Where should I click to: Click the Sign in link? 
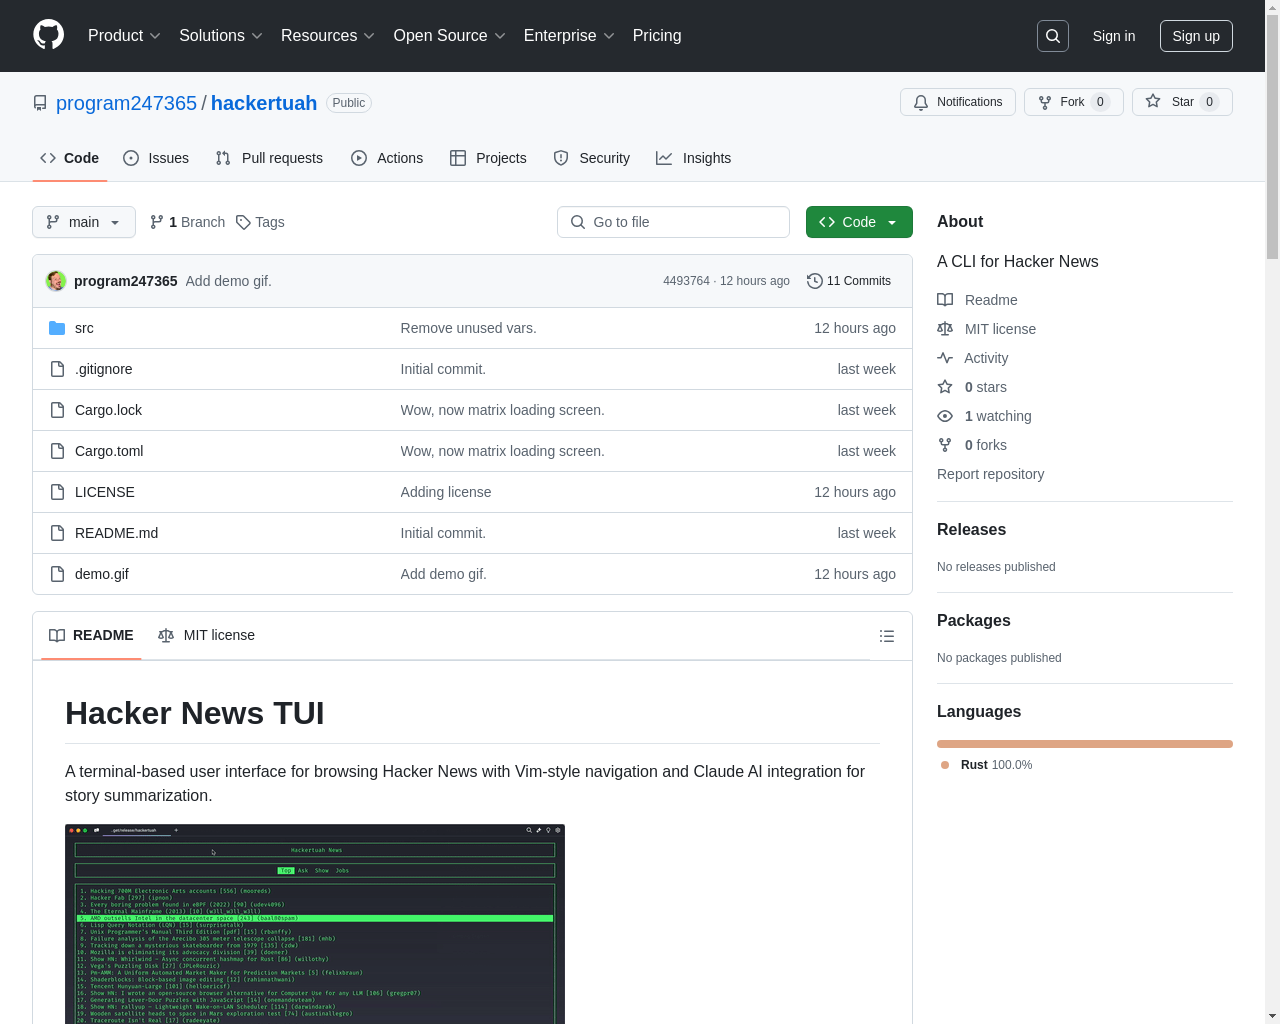pos(1114,36)
